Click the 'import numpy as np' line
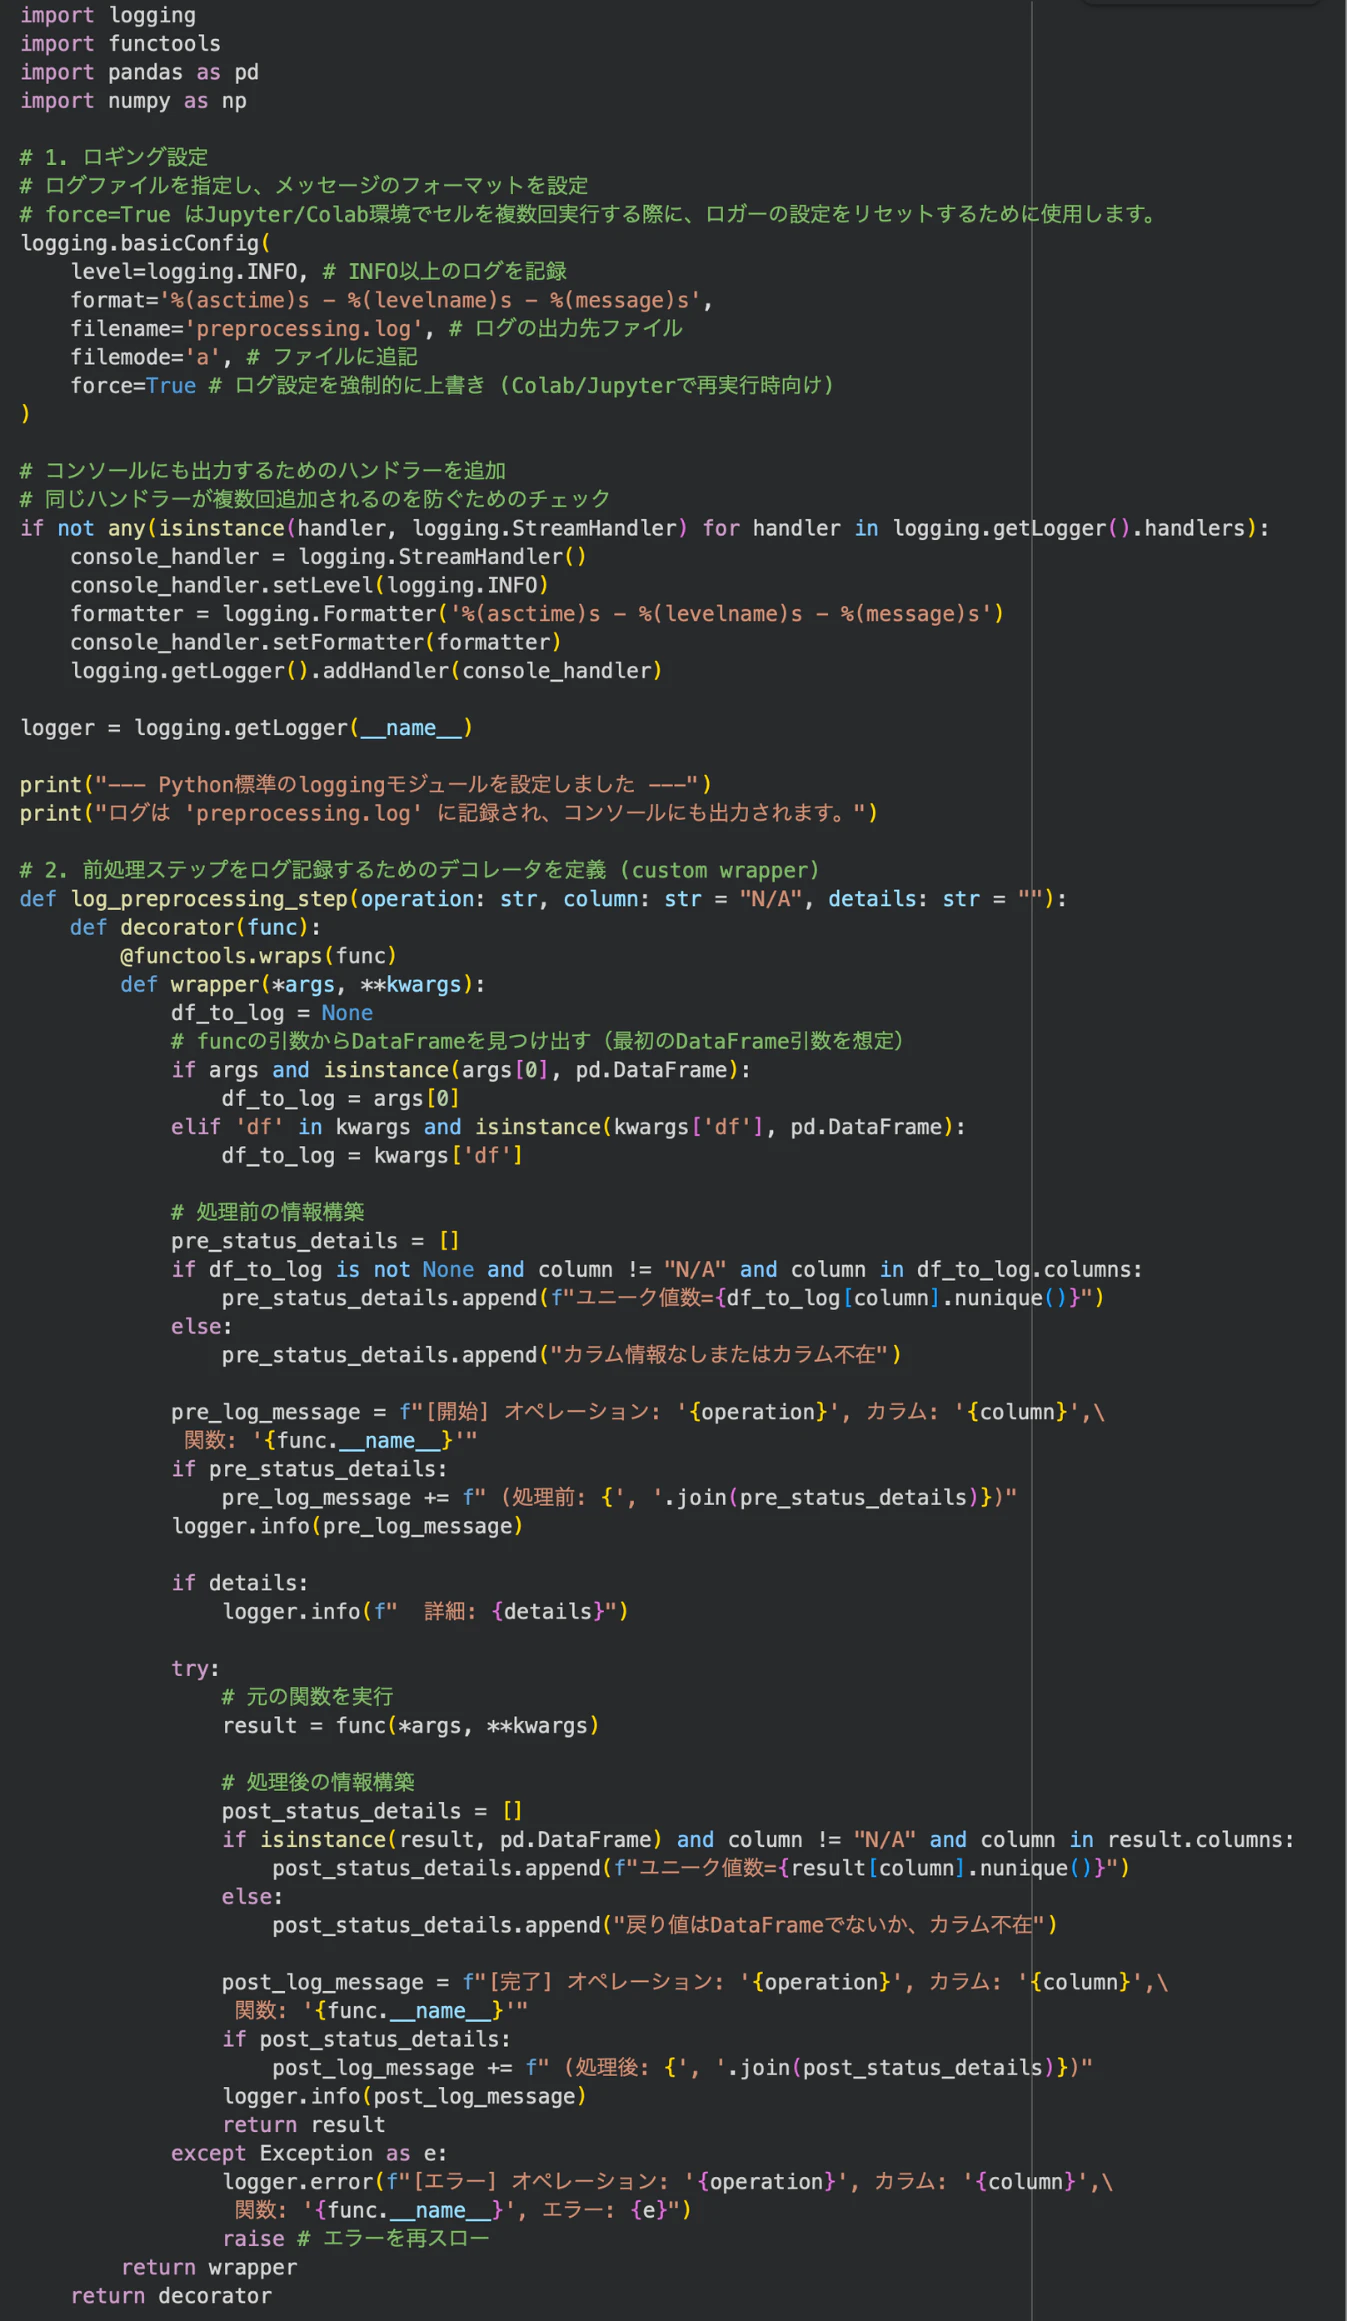The height and width of the screenshot is (2321, 1347). 133,101
